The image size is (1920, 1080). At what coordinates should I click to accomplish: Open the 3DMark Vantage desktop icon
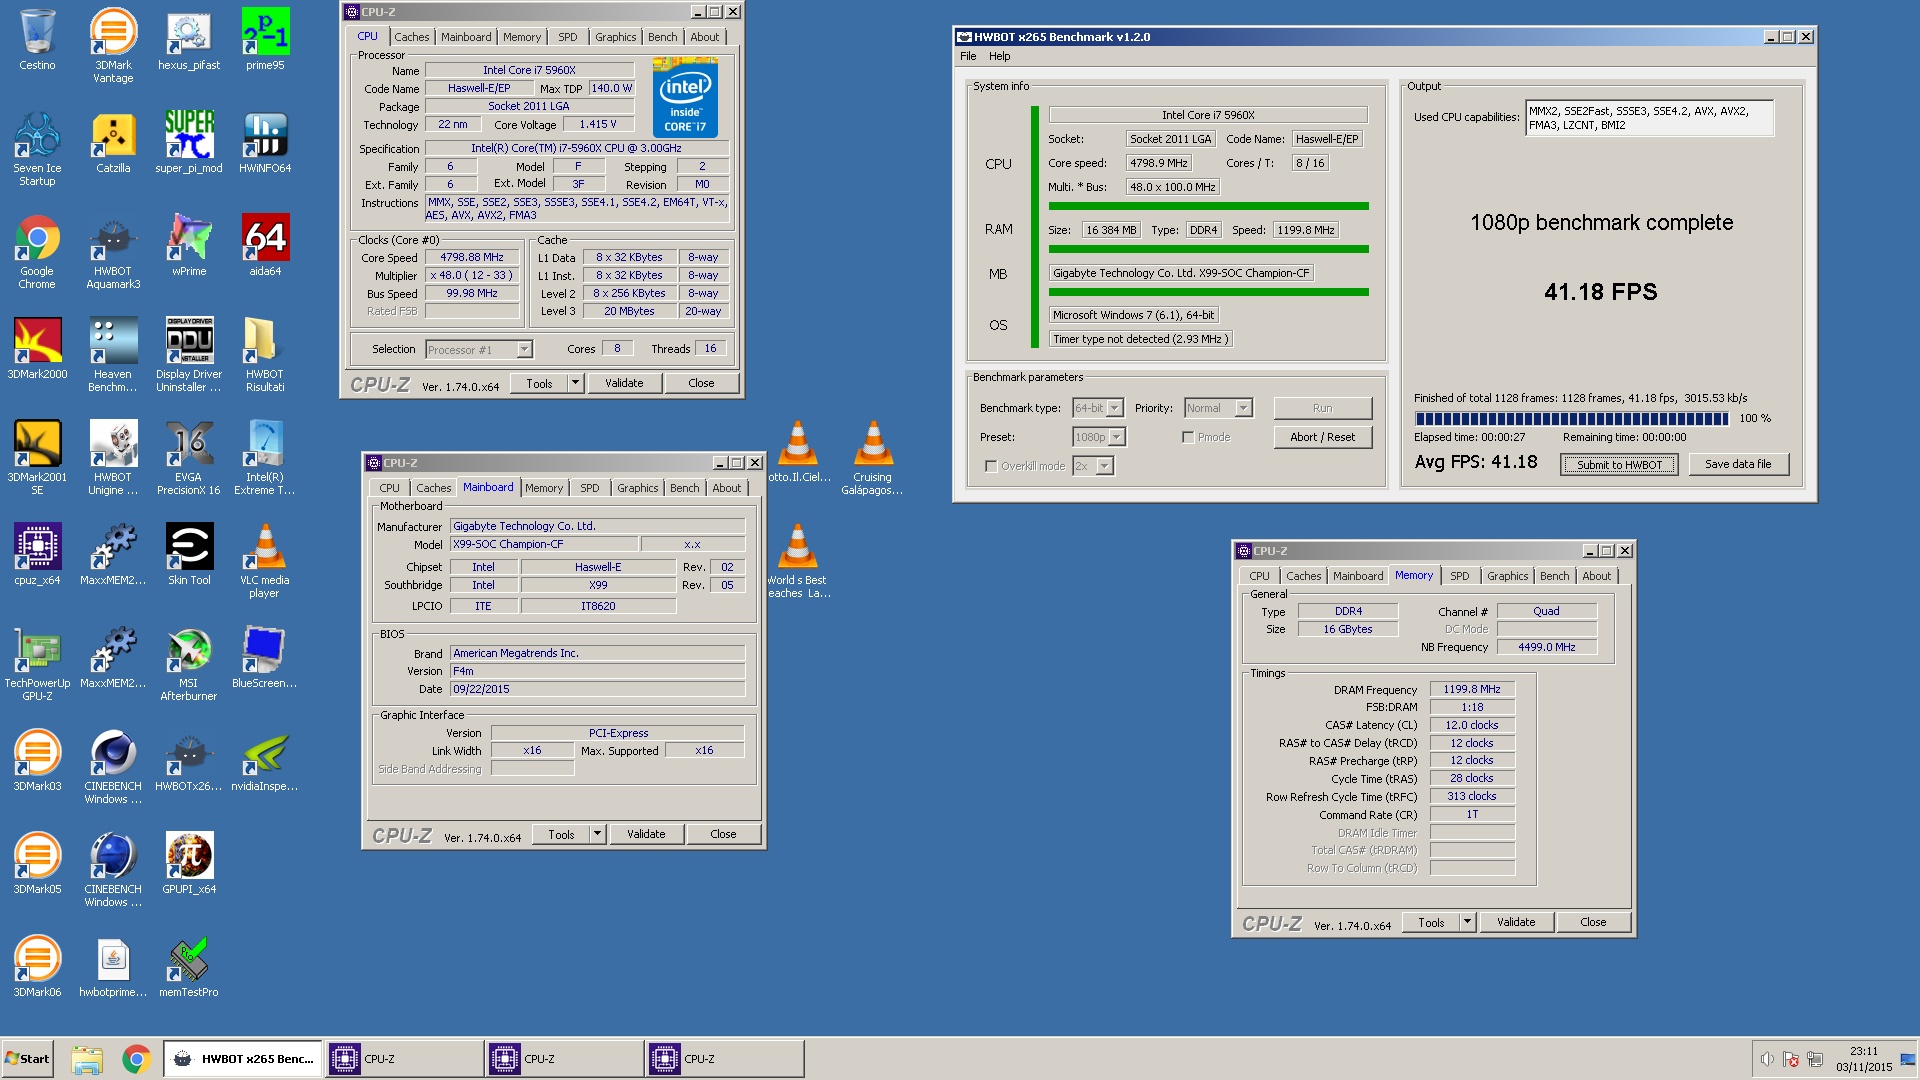pos(113,44)
